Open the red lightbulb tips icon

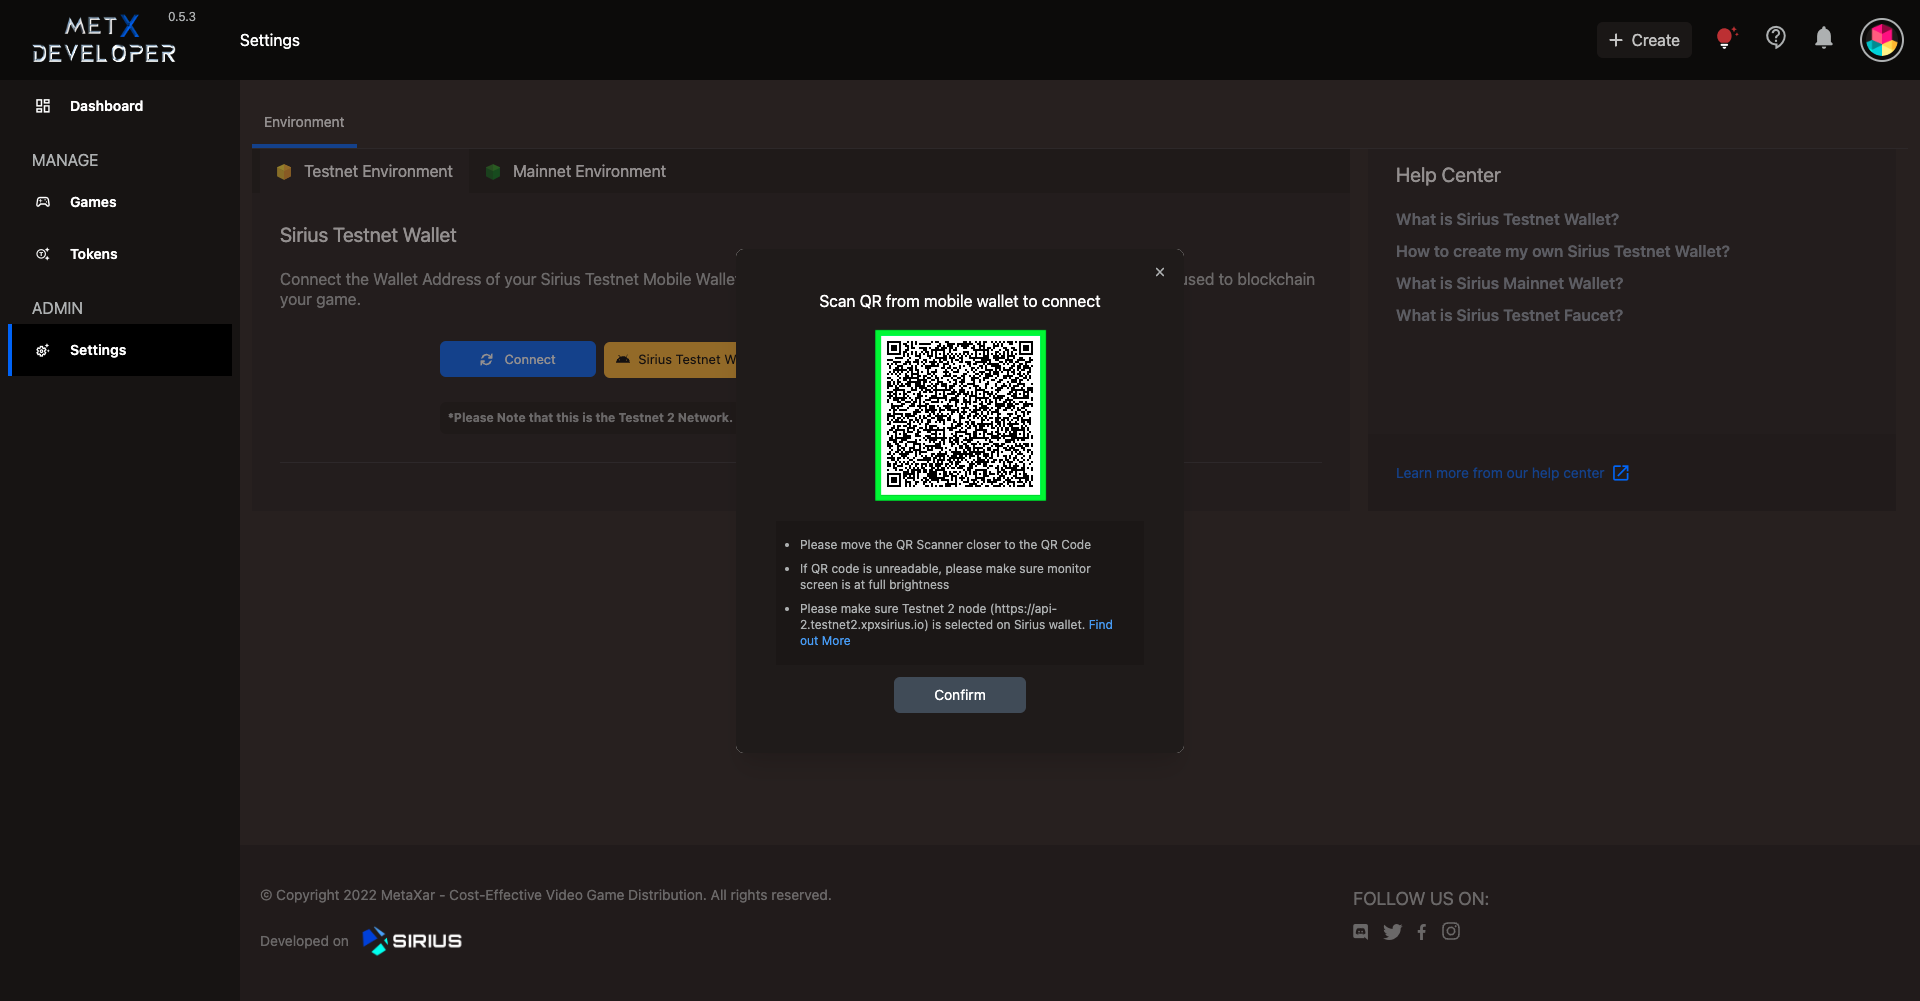1725,39
